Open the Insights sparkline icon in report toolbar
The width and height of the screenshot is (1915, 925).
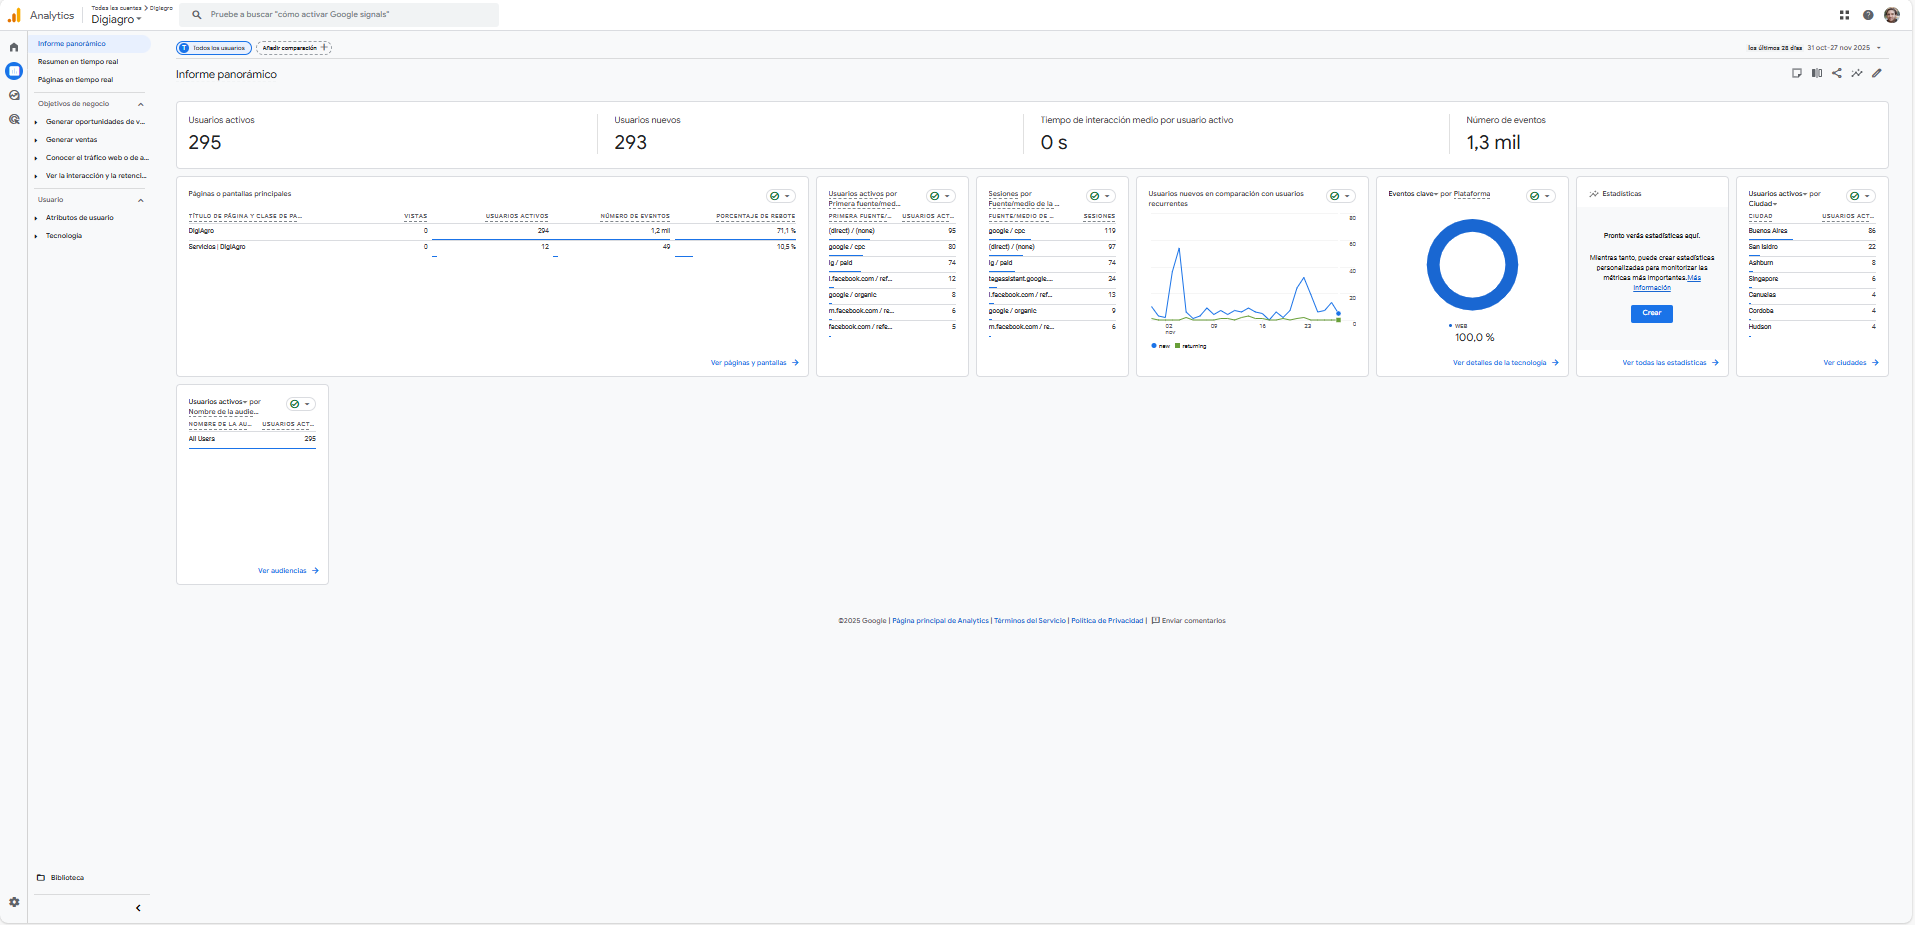1857,73
